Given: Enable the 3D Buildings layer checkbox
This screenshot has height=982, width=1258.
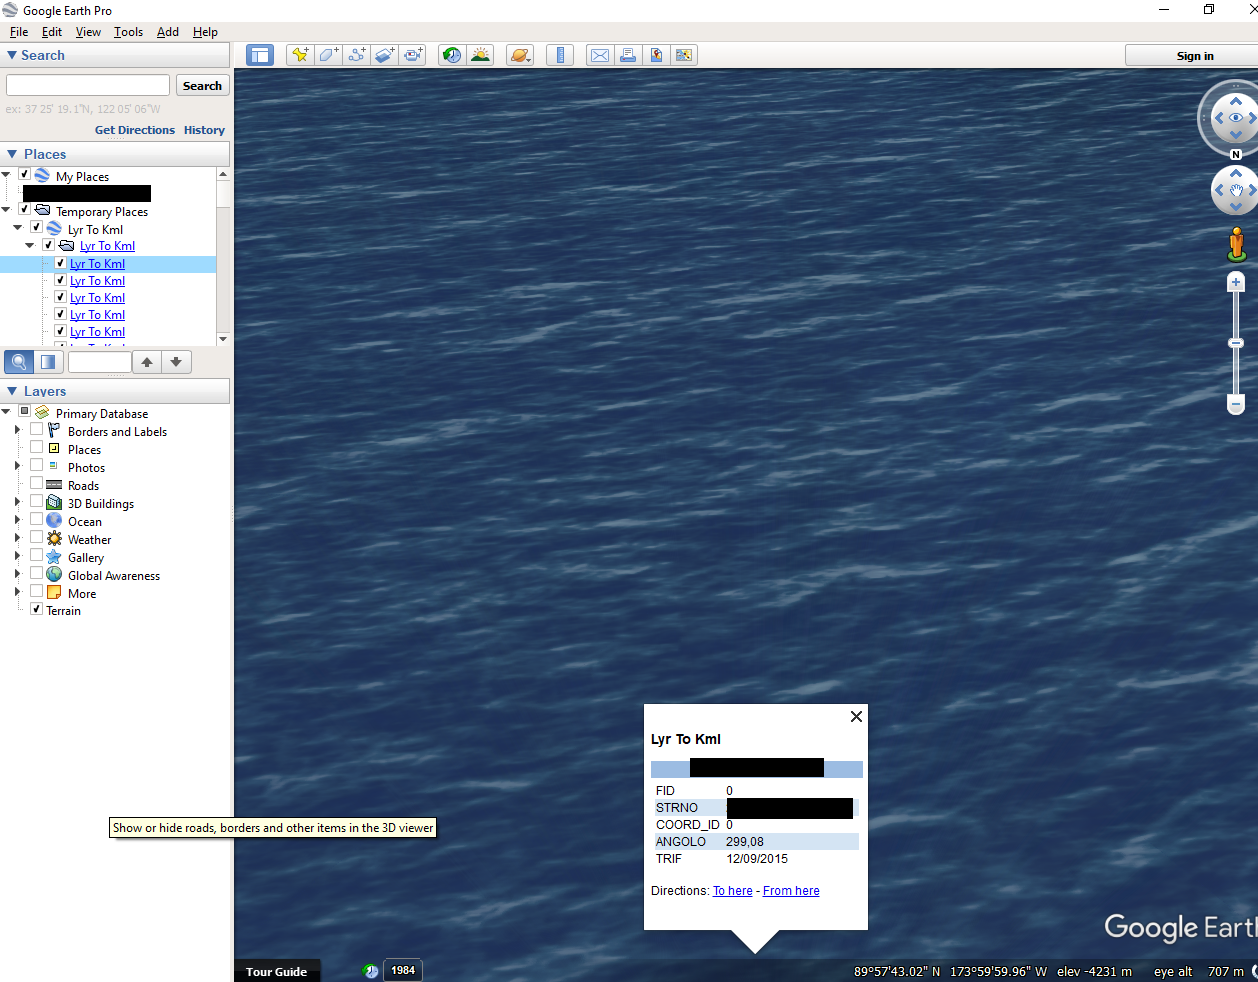Looking at the screenshot, I should coord(37,501).
